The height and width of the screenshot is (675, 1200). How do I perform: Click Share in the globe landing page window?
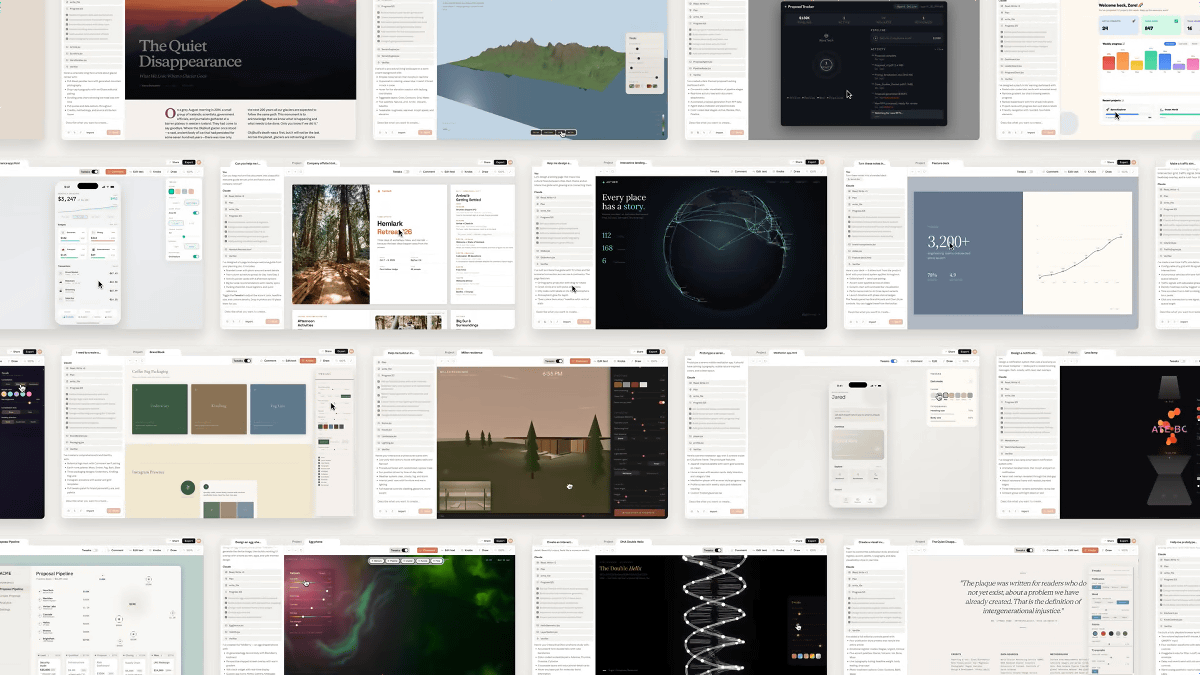click(x=799, y=161)
